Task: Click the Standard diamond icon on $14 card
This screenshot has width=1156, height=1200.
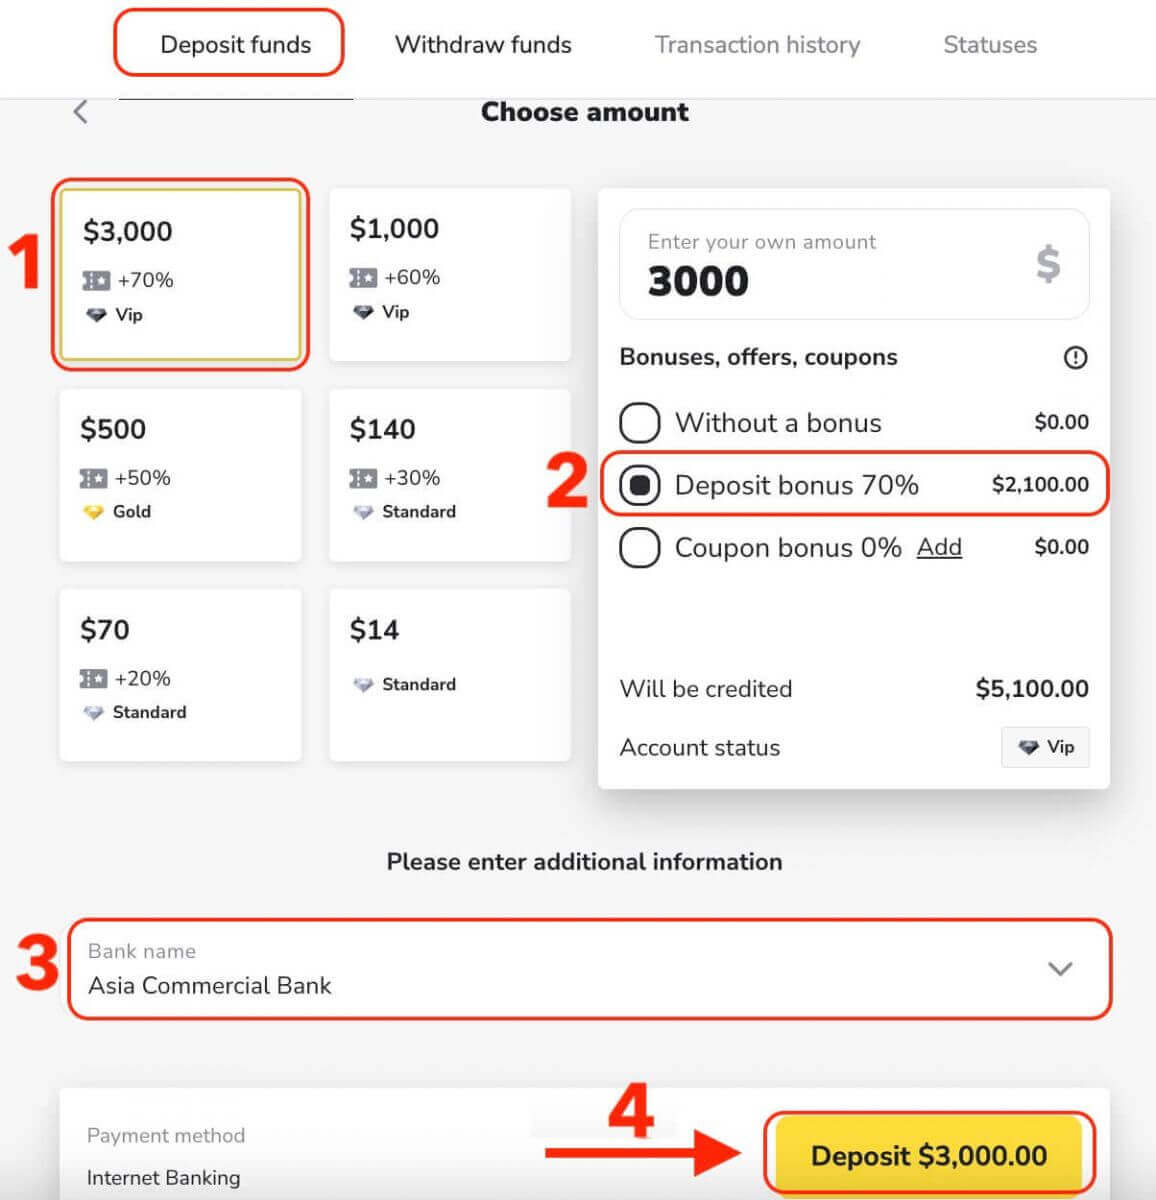Action: tap(363, 685)
